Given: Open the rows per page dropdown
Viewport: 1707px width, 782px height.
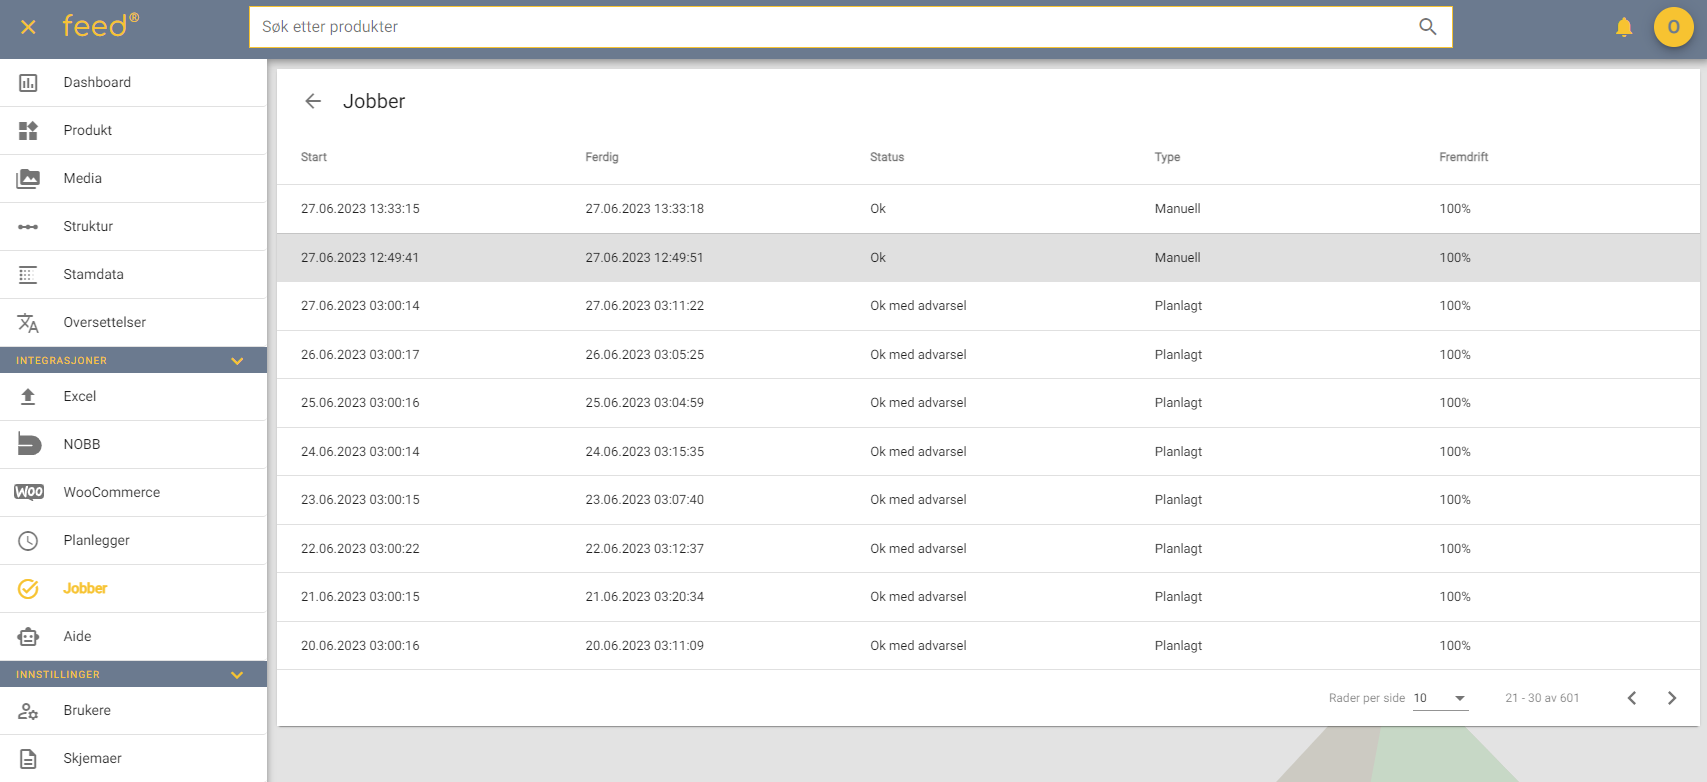Looking at the screenshot, I should [1440, 698].
